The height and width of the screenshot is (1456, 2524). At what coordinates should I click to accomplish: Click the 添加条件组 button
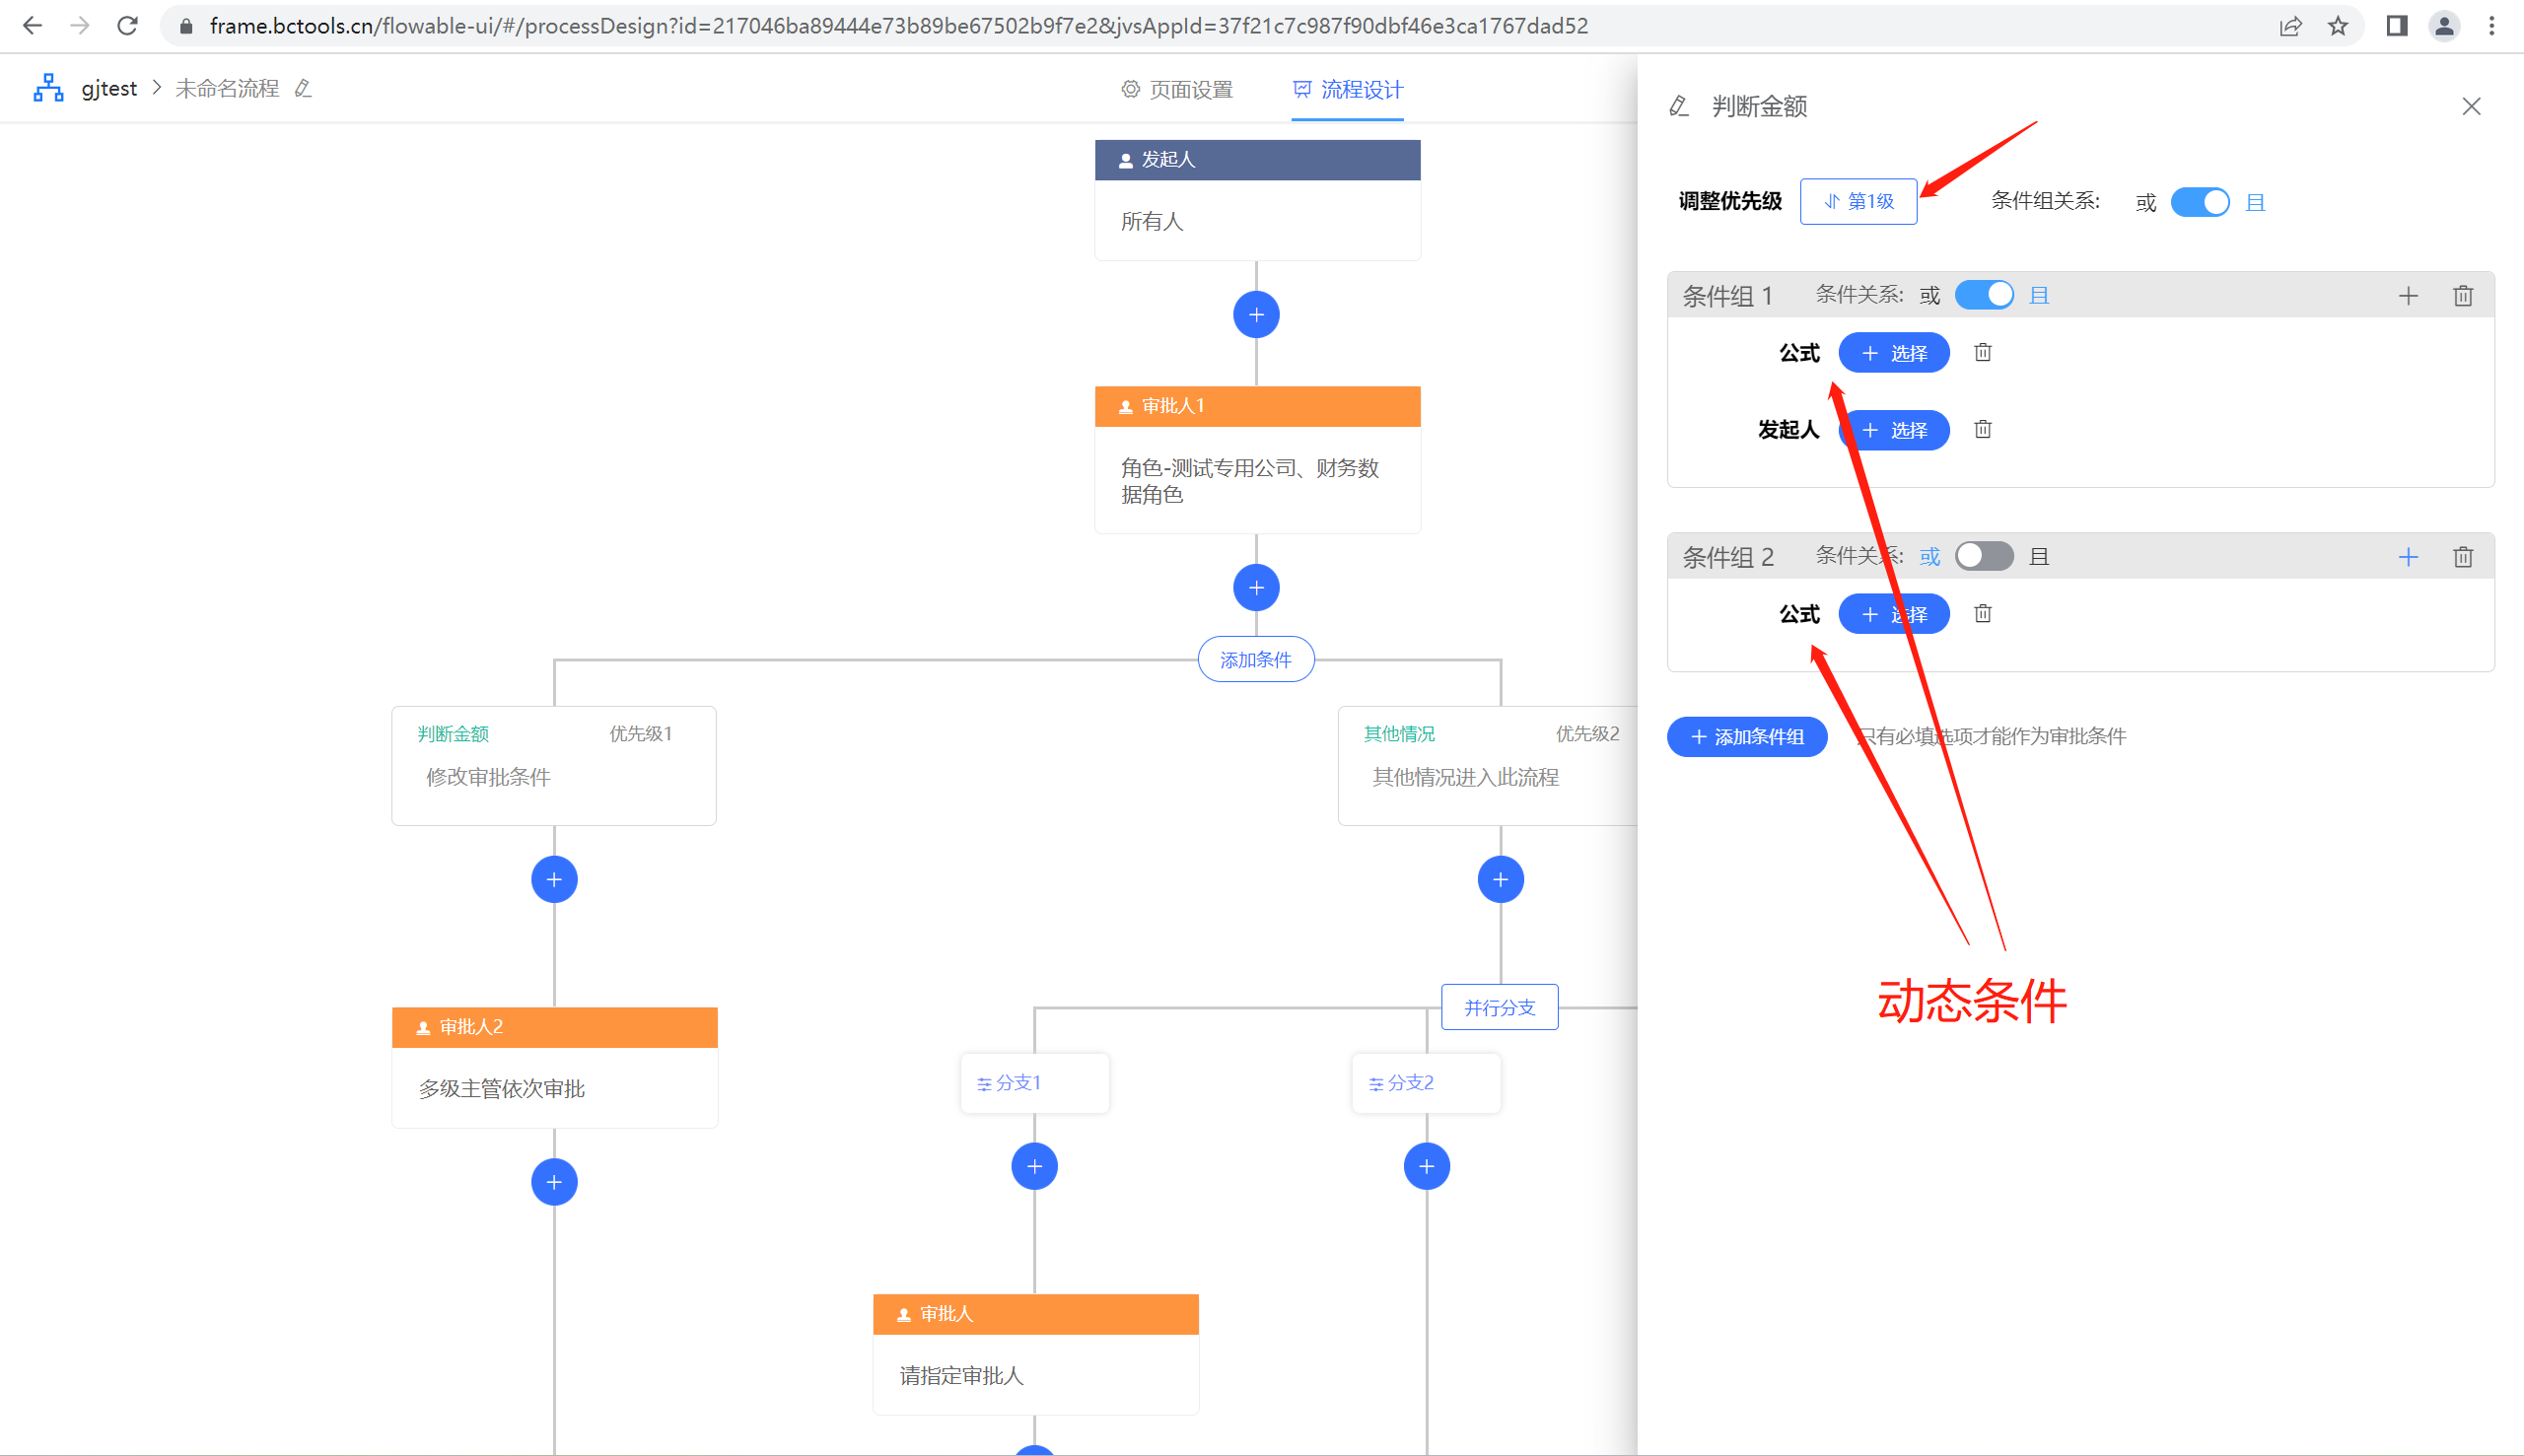click(1747, 737)
